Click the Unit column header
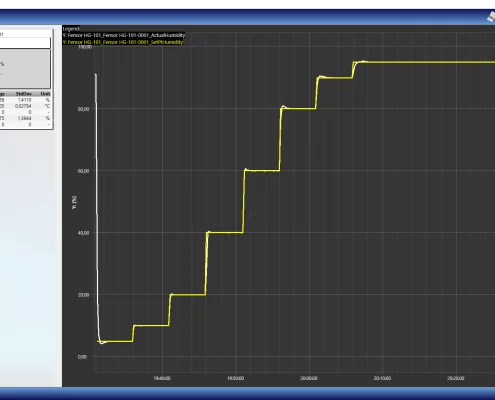 pyautogui.click(x=45, y=94)
